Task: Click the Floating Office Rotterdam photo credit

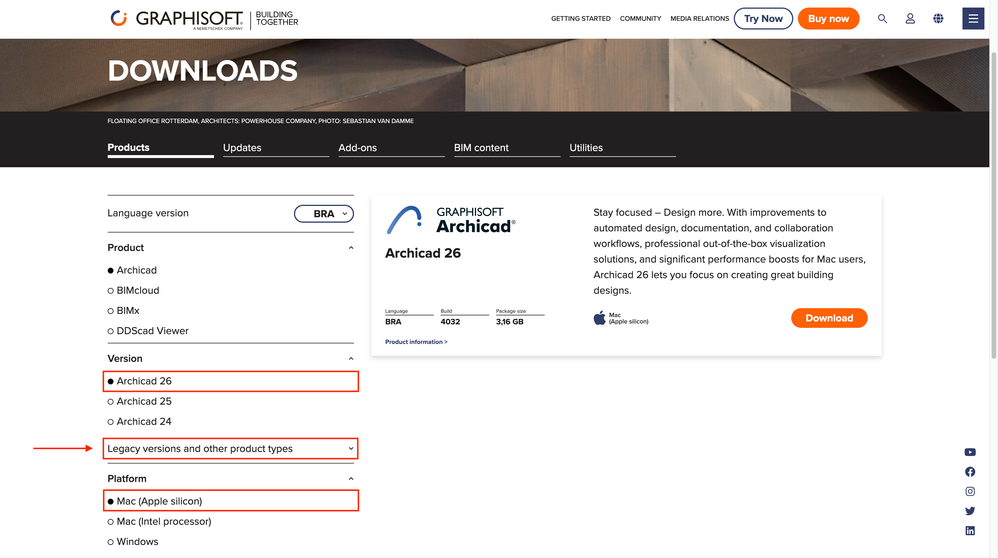Action: point(260,121)
